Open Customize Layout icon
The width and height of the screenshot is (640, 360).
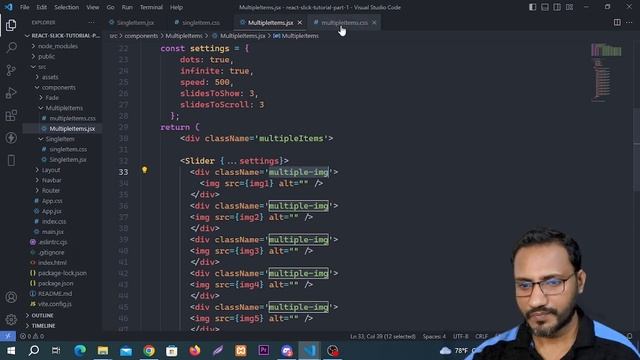coord(569,7)
